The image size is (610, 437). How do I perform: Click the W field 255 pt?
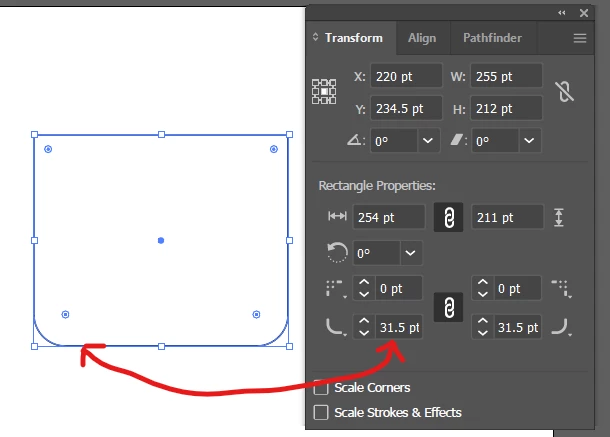[x=506, y=76]
